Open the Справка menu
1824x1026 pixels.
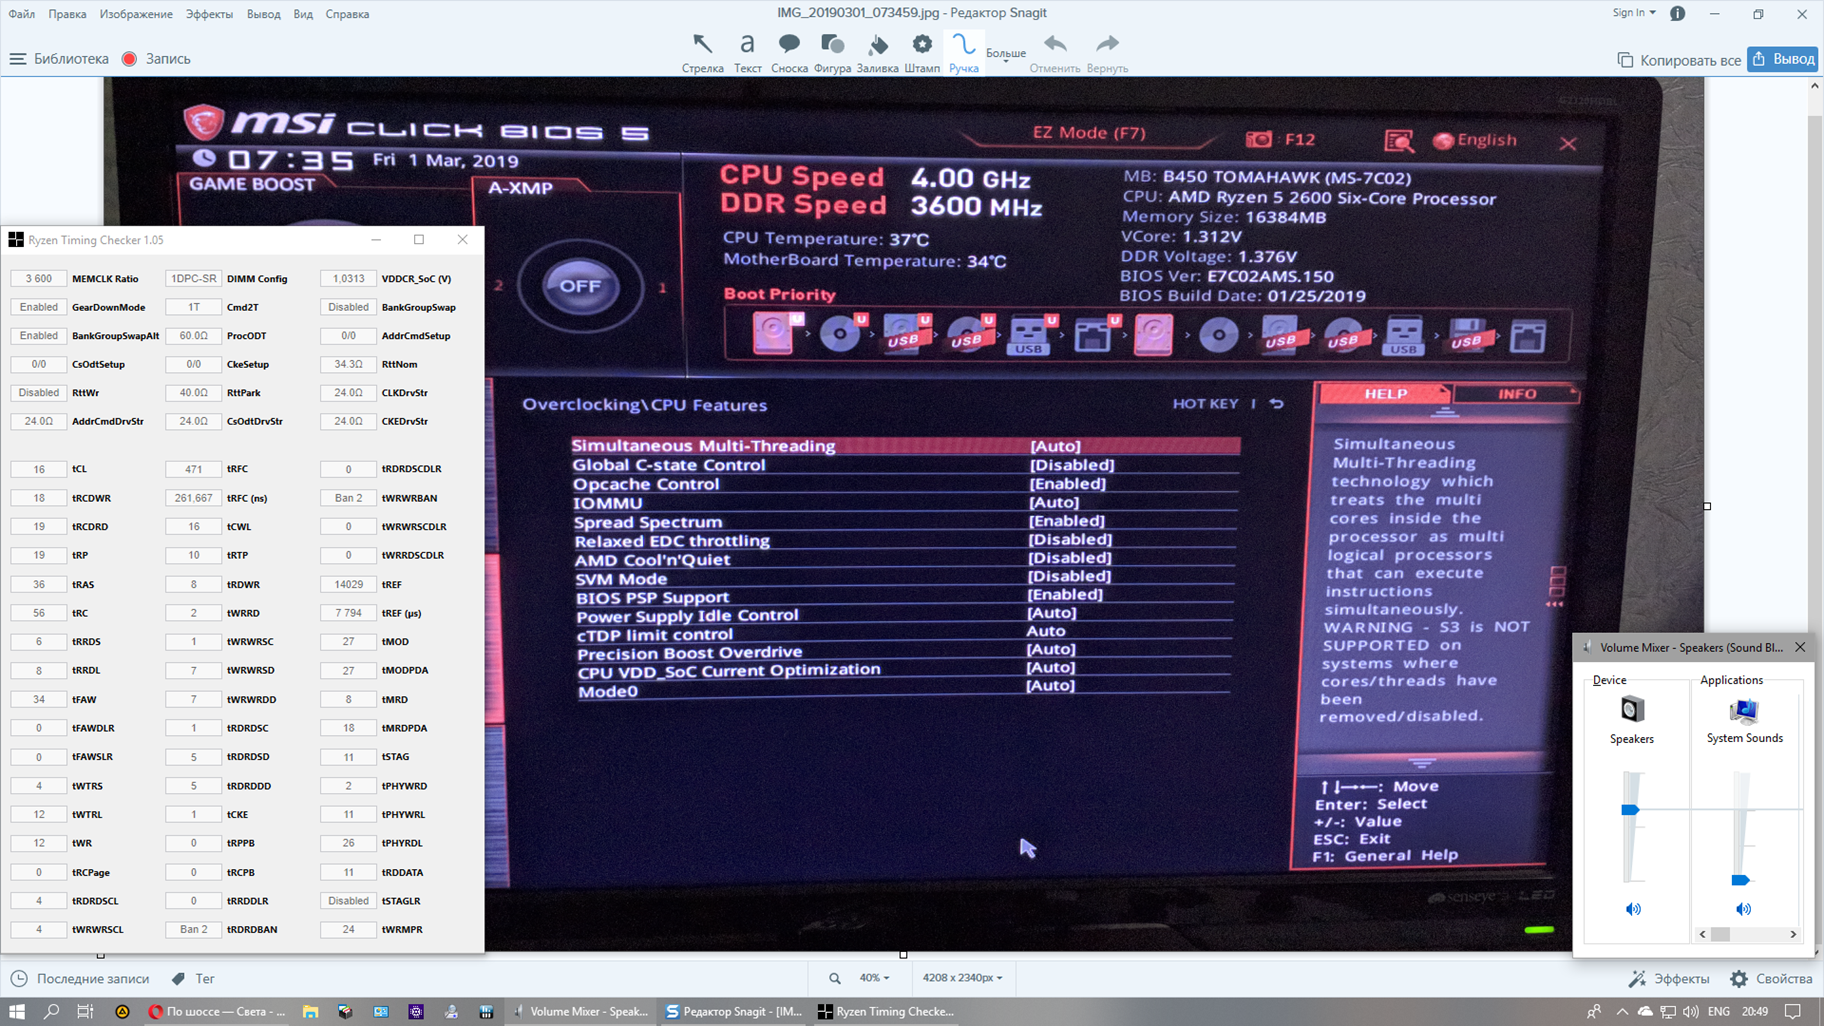(x=347, y=14)
